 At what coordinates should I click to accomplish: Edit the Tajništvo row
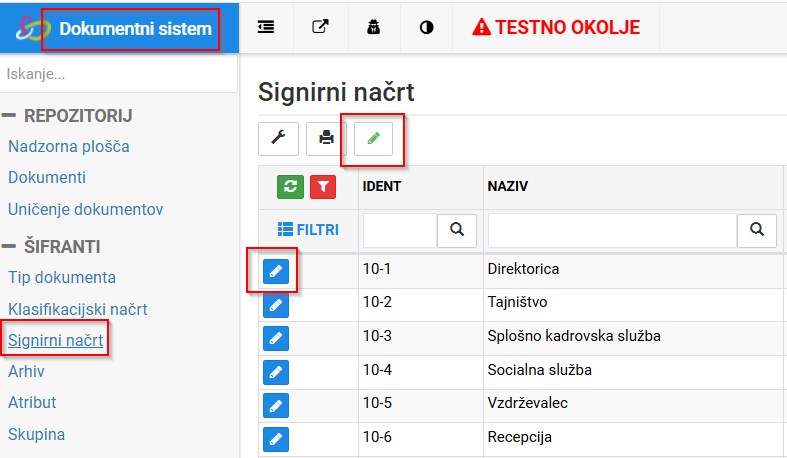click(276, 305)
